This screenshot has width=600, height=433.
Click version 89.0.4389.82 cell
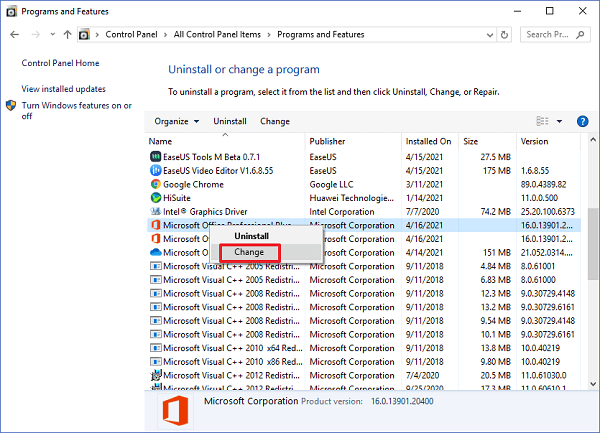coord(543,184)
